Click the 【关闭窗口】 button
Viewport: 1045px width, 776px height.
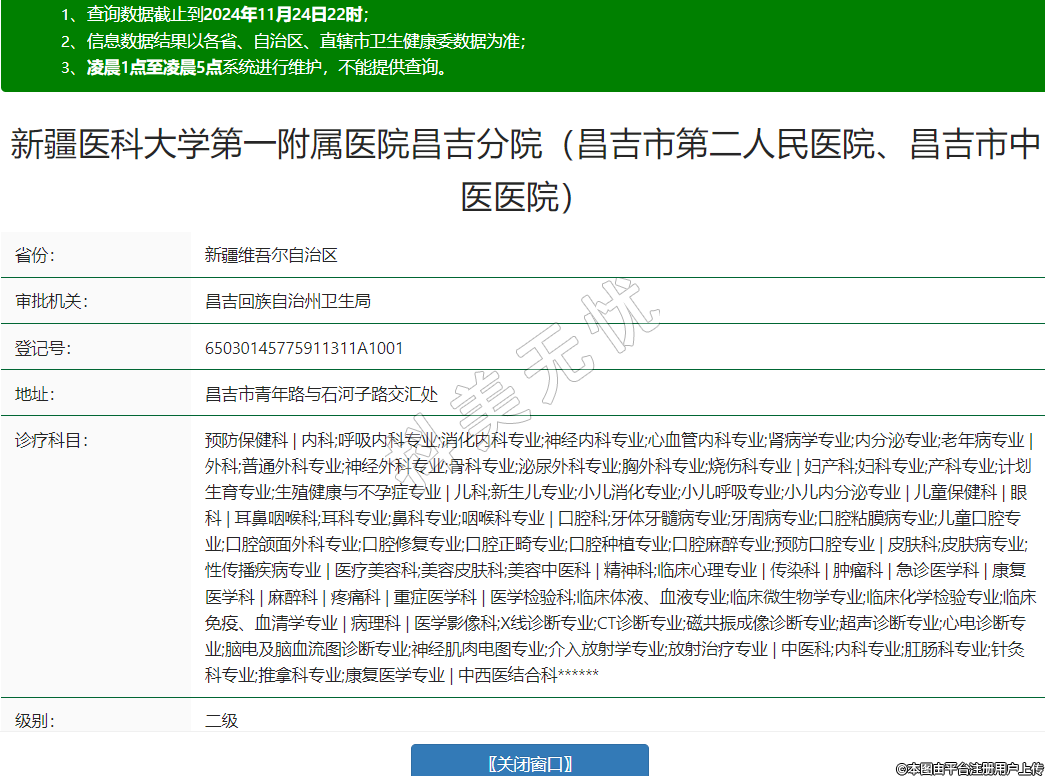click(529, 764)
